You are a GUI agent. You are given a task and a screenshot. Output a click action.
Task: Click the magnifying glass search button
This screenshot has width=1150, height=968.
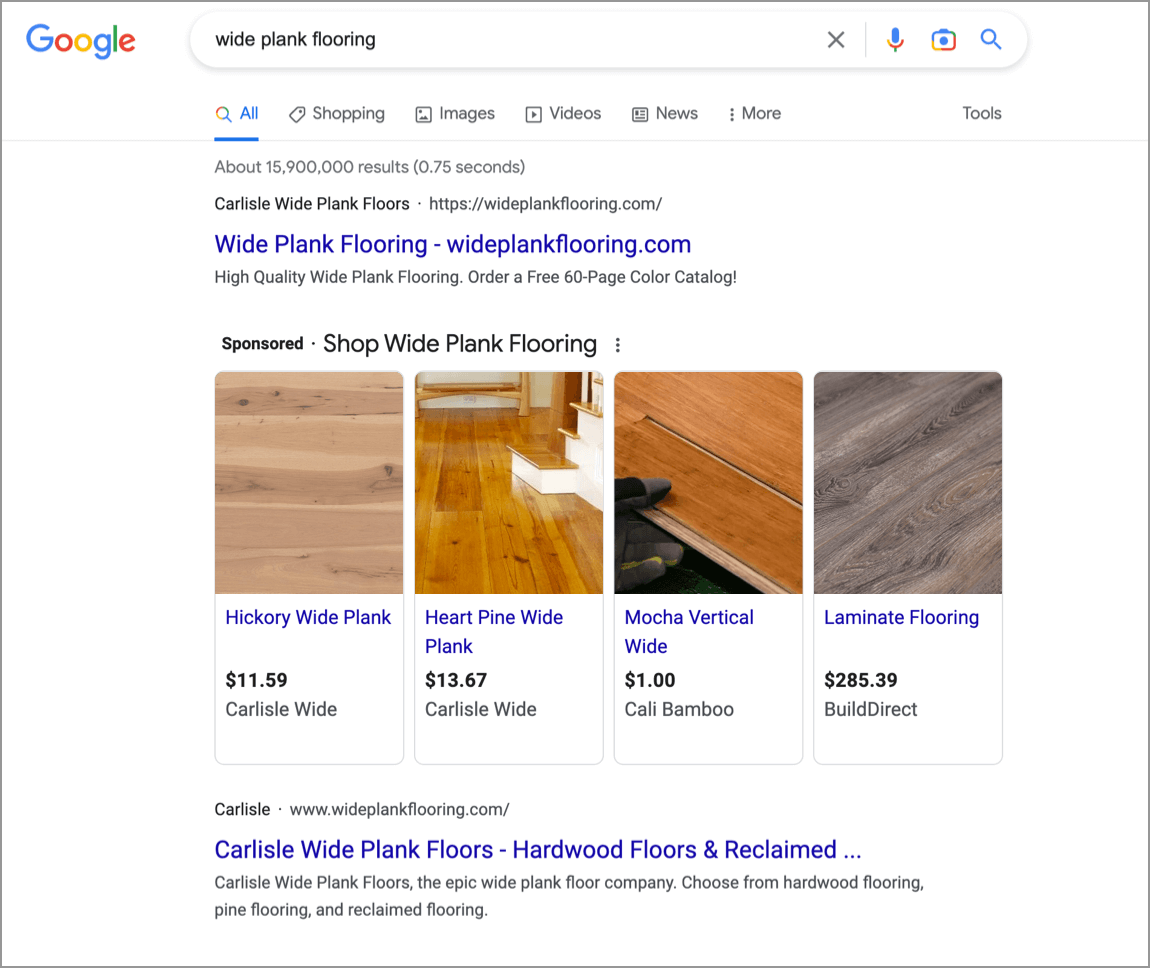(991, 40)
